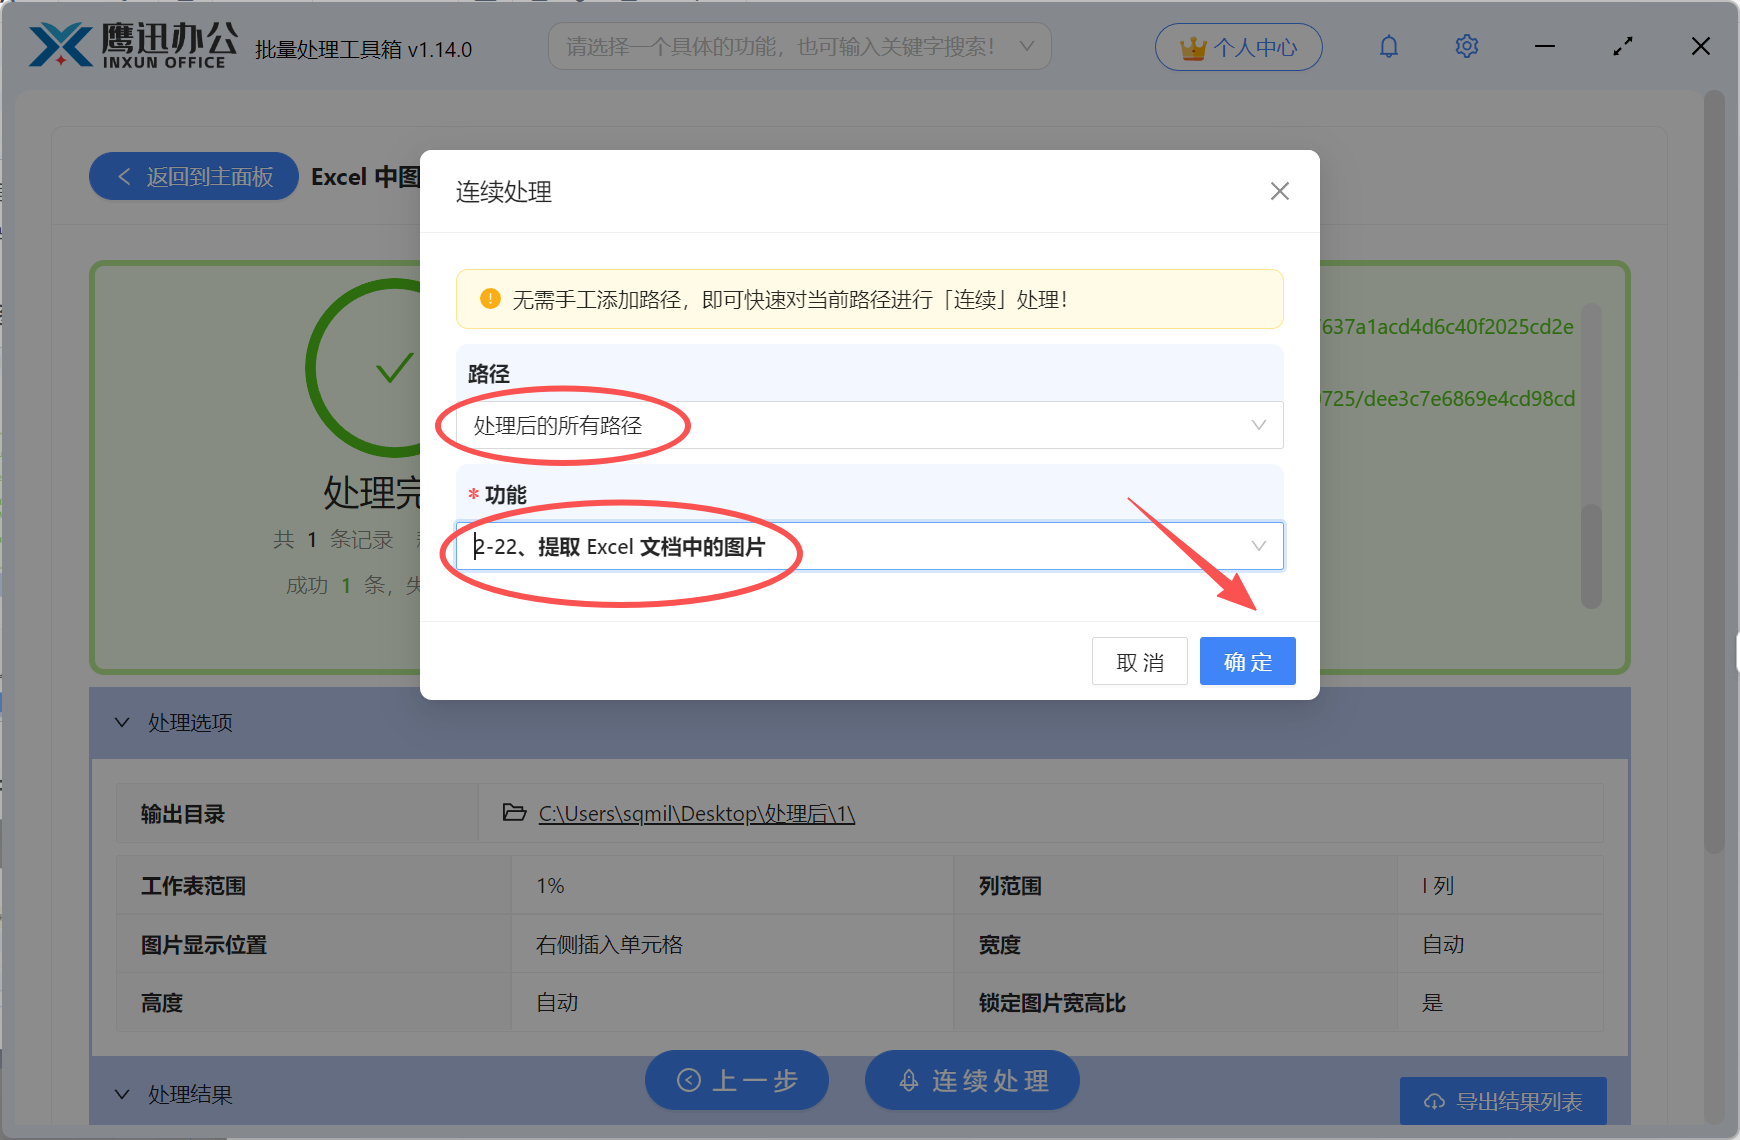Collapse the 处理选项 section
1740x1140 pixels.
click(x=122, y=722)
